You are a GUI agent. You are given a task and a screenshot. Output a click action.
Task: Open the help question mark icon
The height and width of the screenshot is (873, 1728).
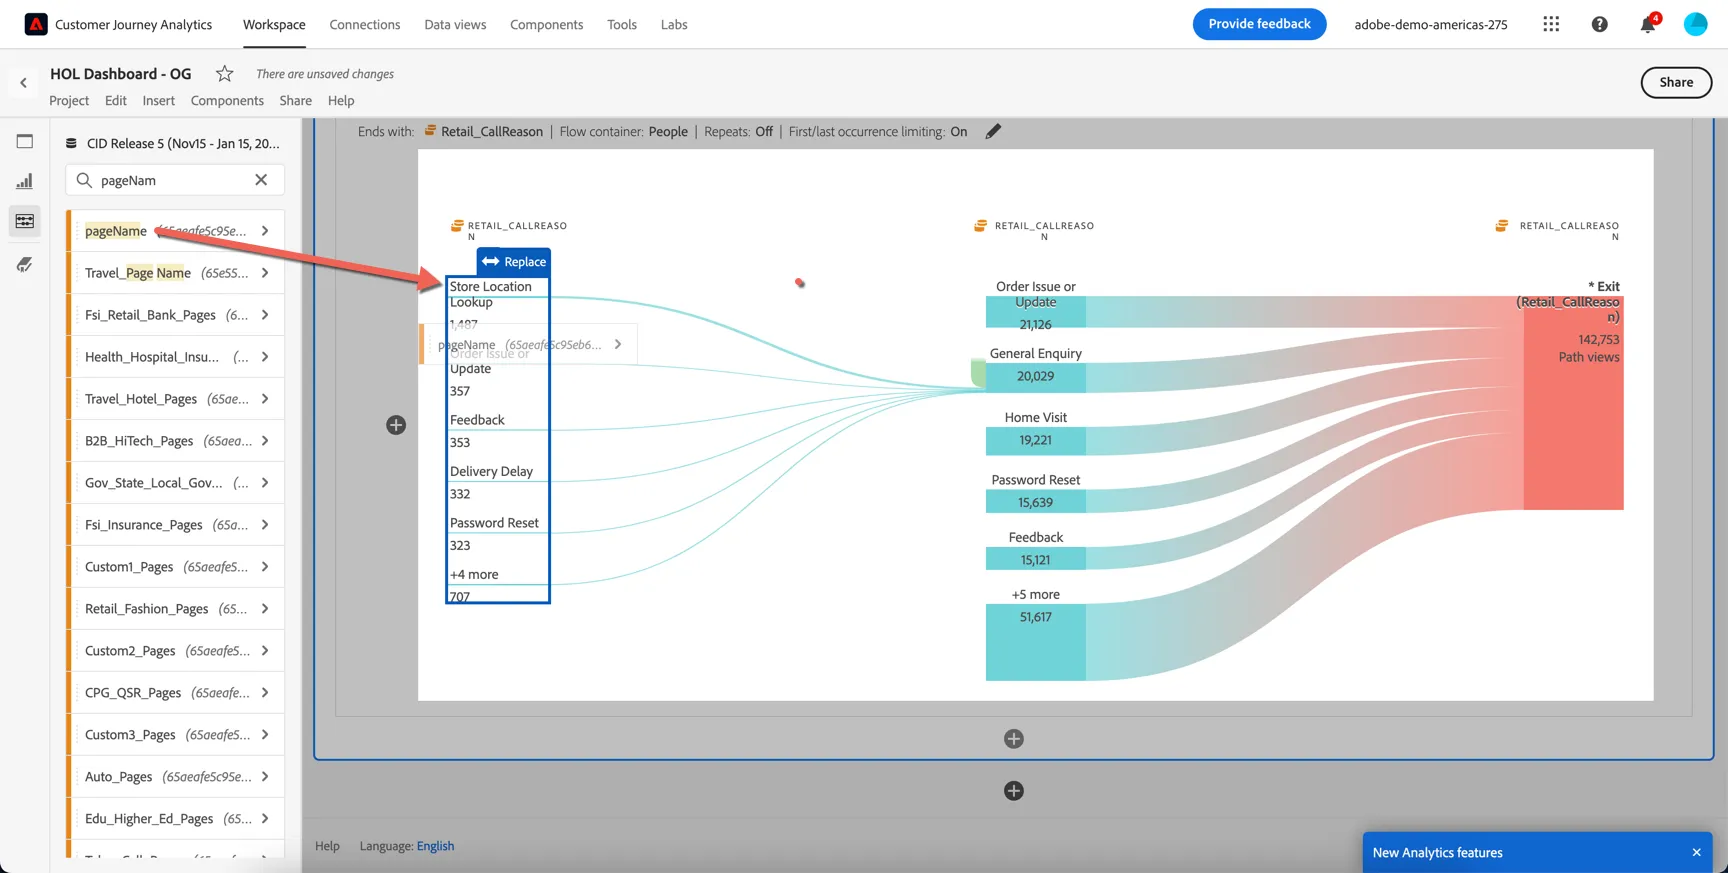point(1600,24)
